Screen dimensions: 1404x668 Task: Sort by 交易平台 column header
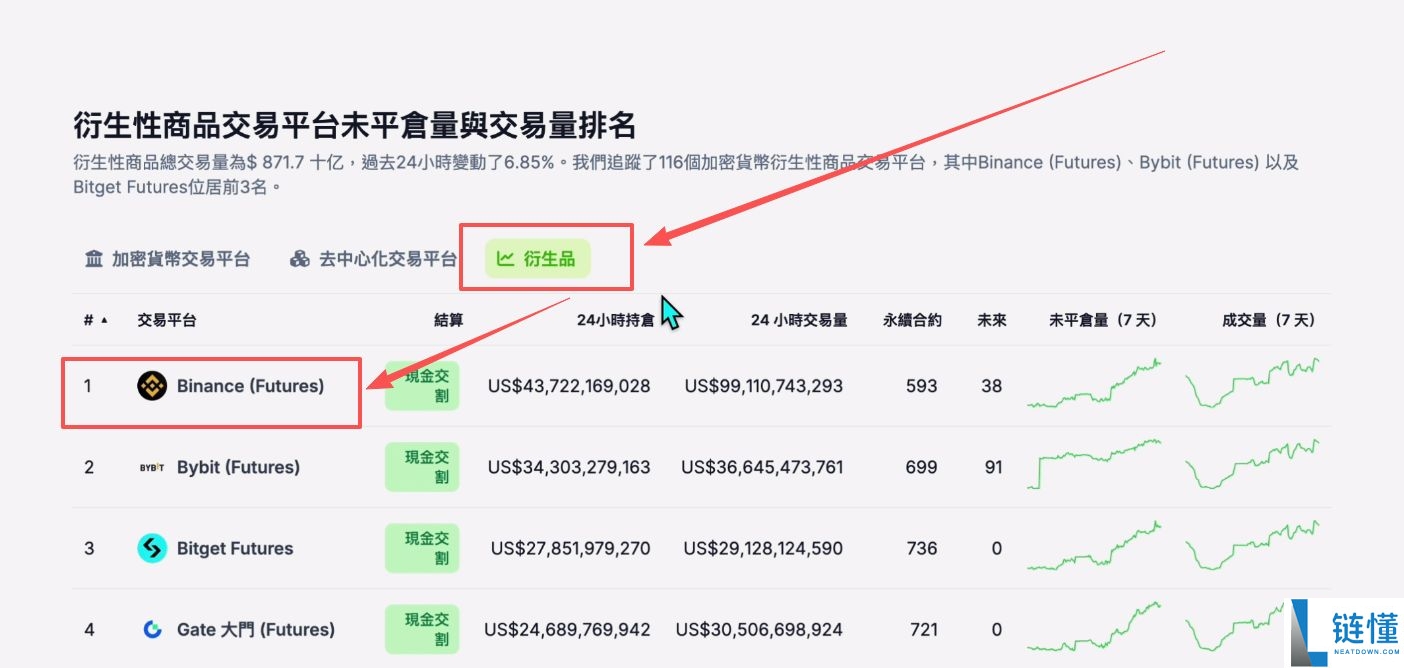click(x=167, y=320)
